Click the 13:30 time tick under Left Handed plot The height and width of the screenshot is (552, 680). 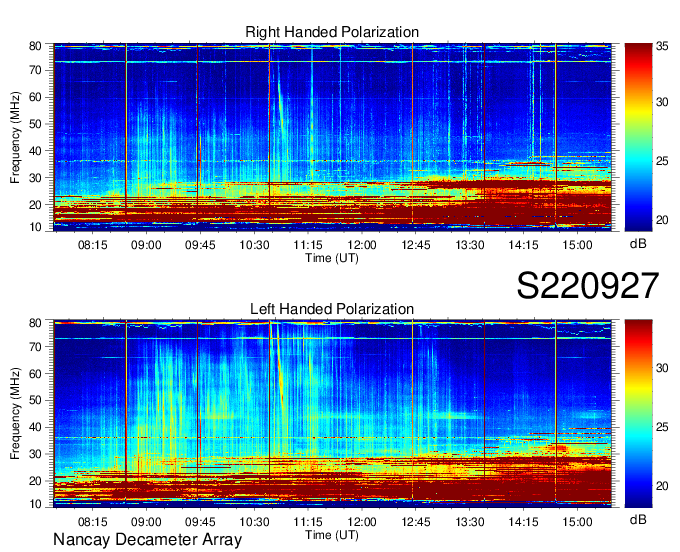point(470,521)
